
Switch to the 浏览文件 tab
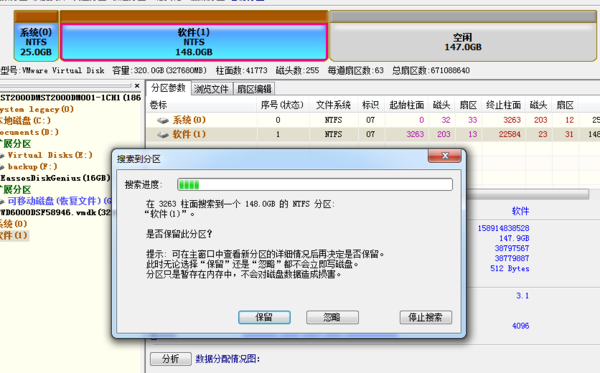pyautogui.click(x=211, y=89)
